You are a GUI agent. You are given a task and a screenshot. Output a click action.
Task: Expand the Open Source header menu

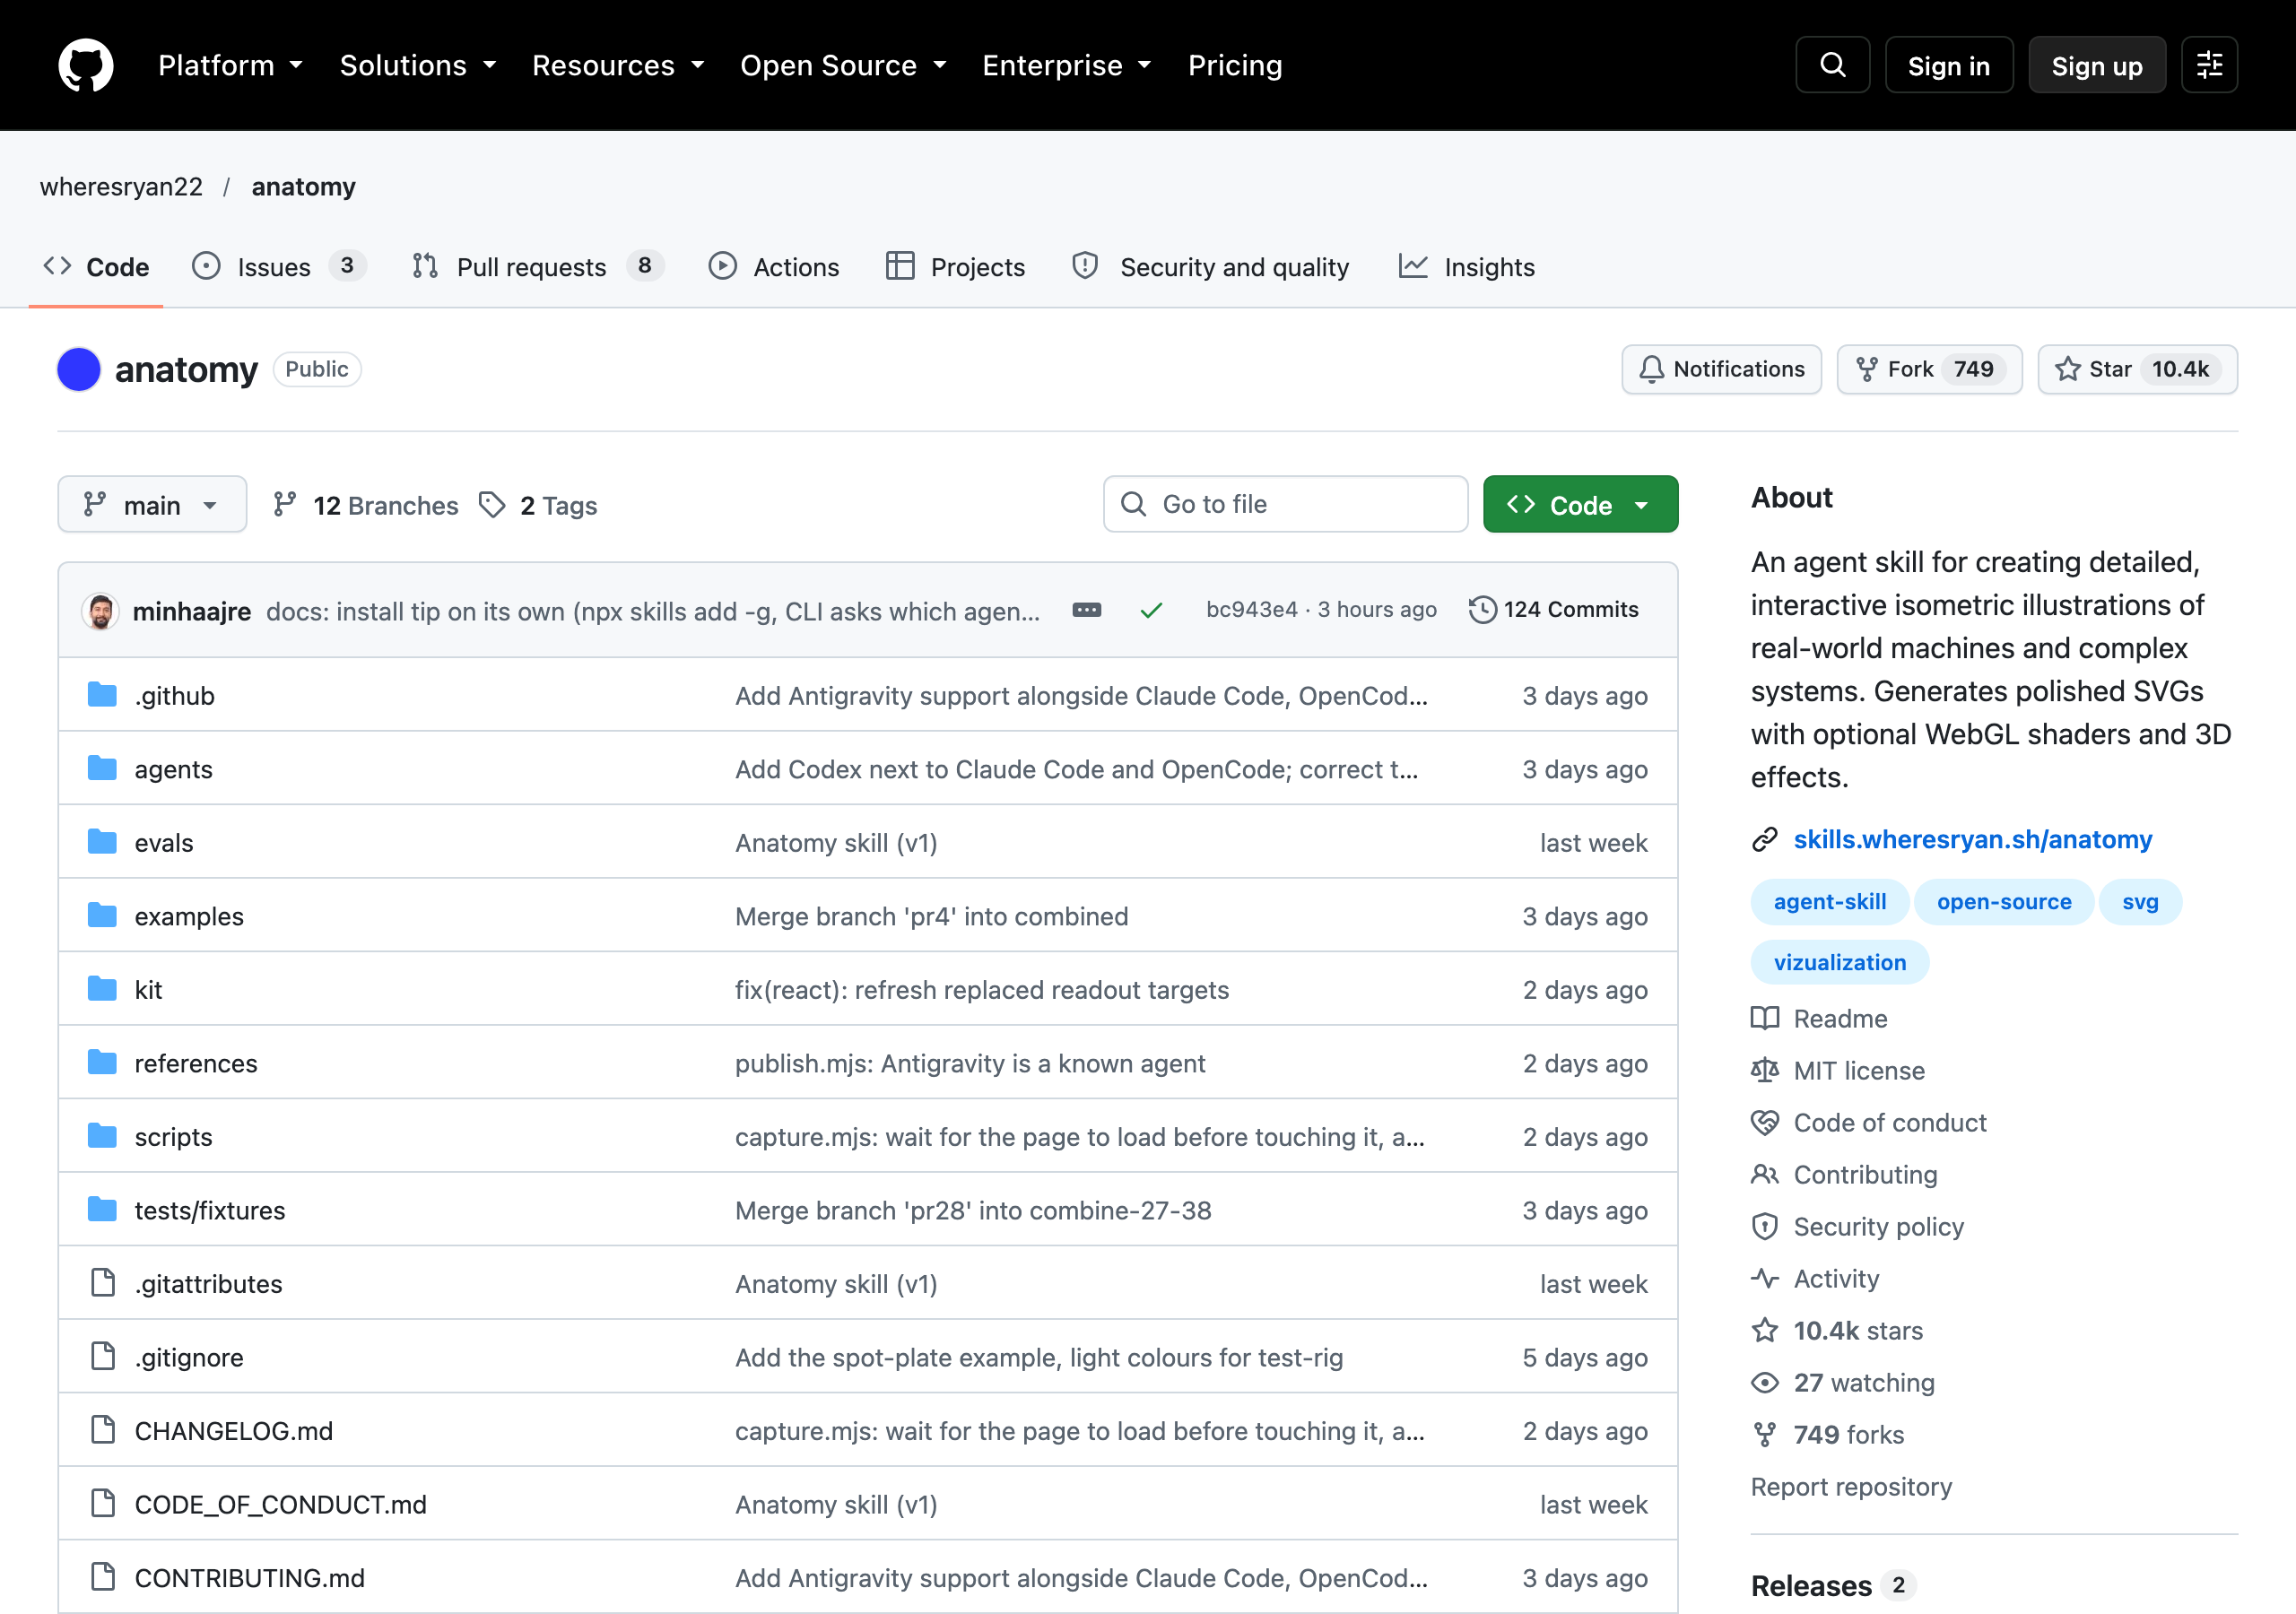[843, 66]
